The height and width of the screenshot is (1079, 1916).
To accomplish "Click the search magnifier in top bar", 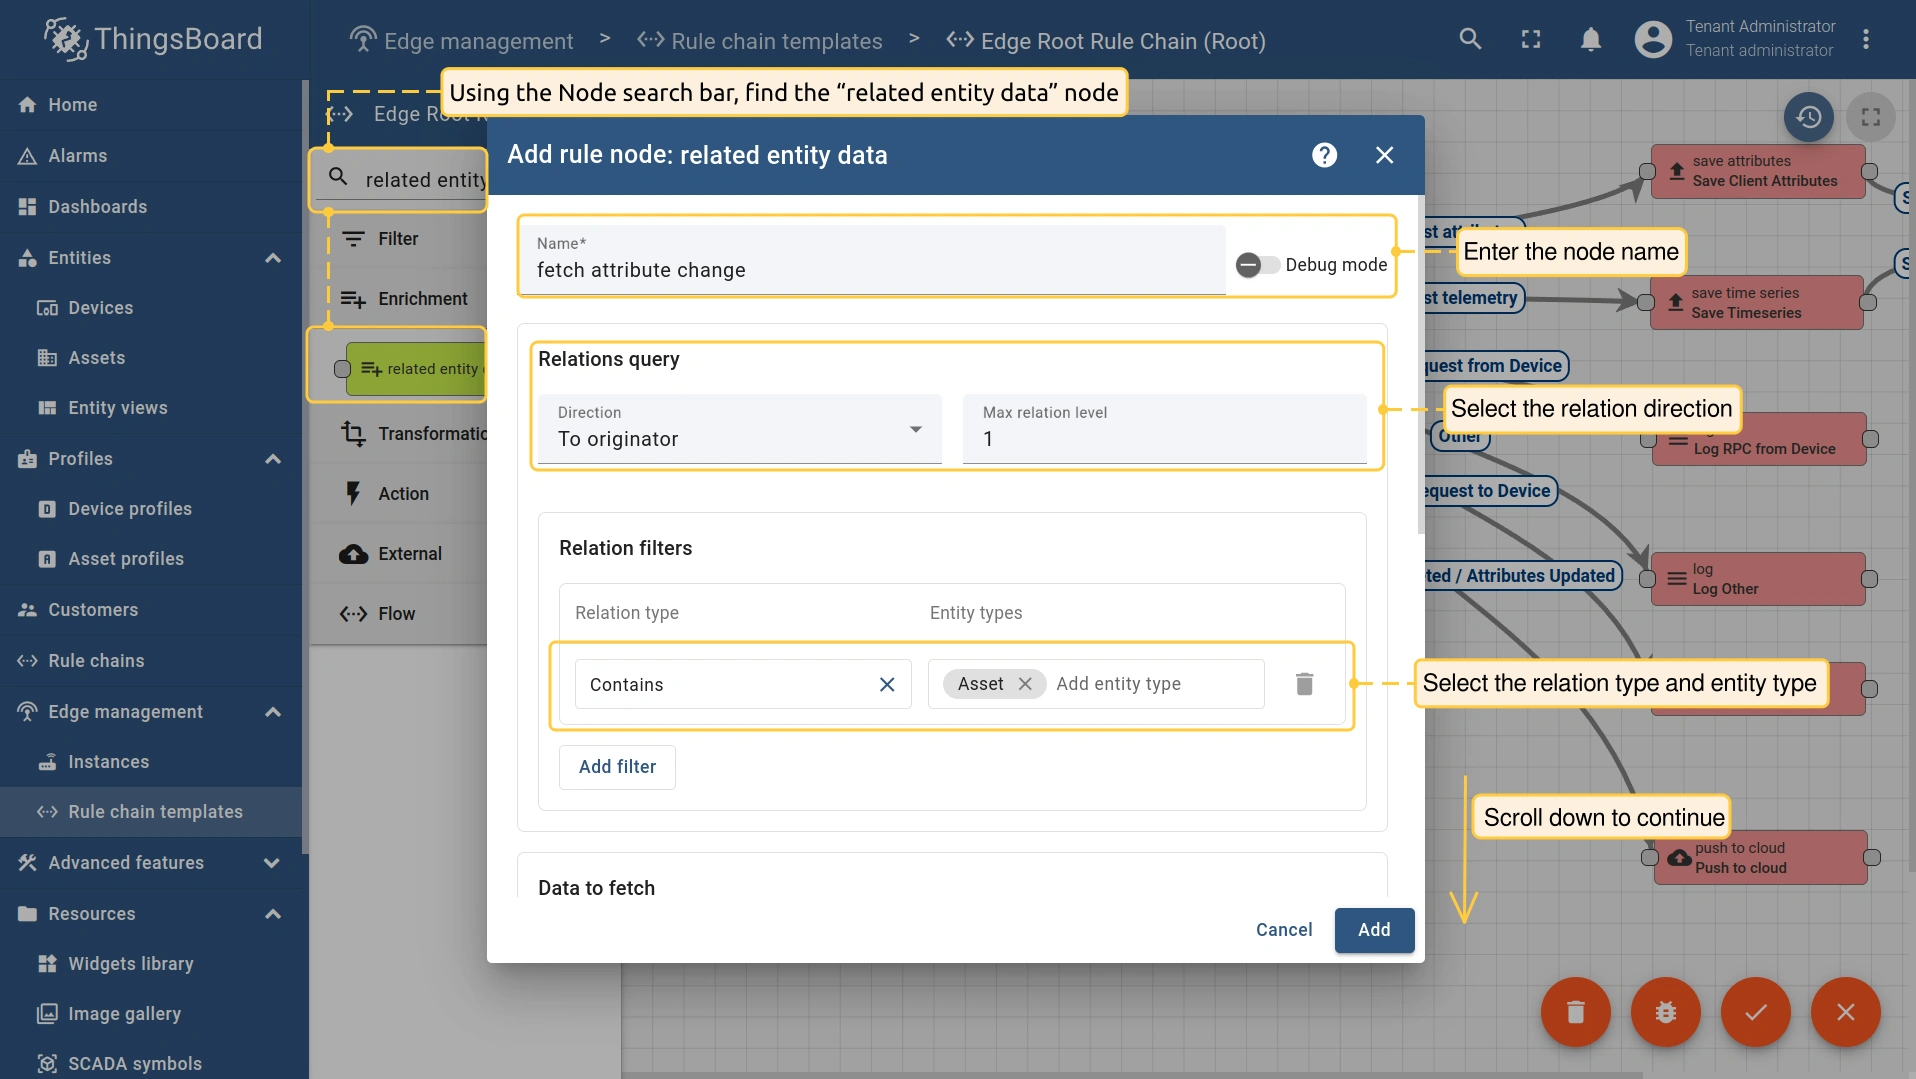I will 1470,39.
